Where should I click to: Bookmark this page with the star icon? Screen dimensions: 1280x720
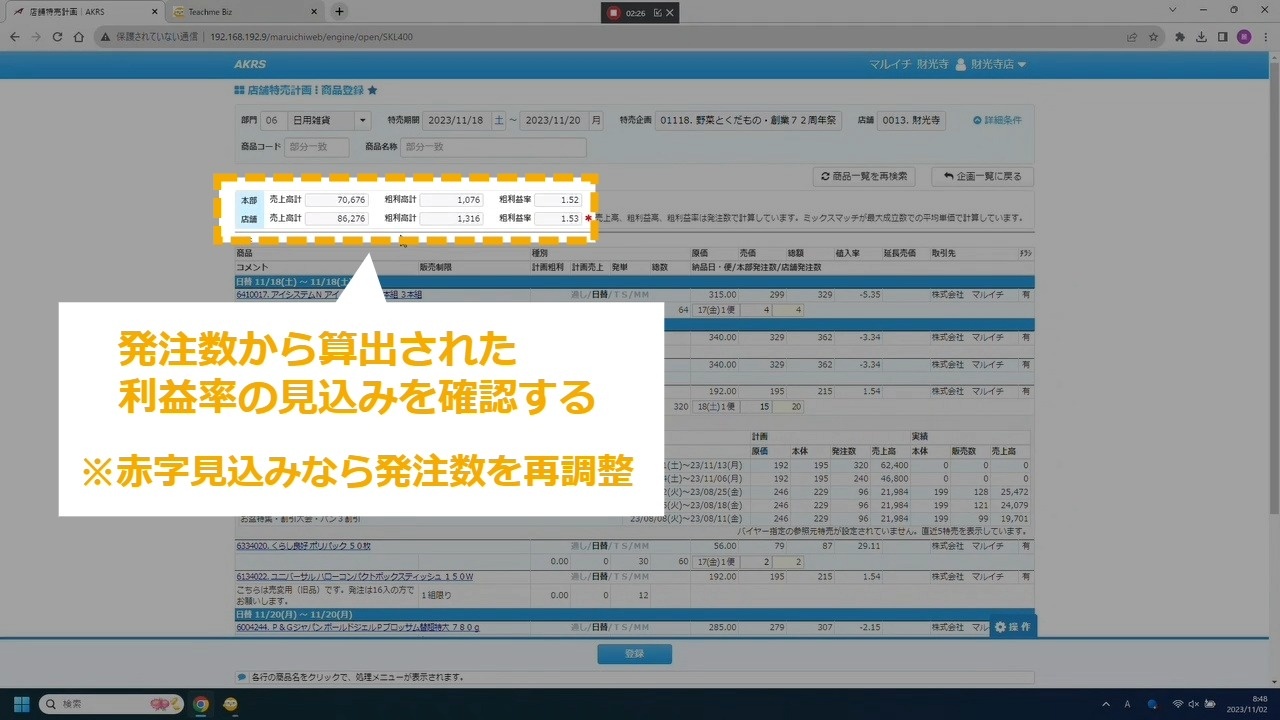(x=1153, y=37)
